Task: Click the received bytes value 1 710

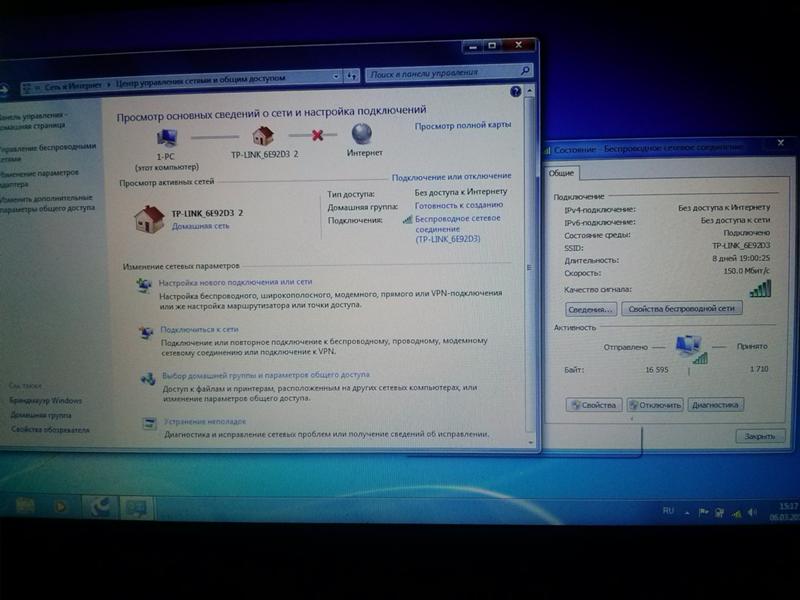Action: [x=759, y=368]
